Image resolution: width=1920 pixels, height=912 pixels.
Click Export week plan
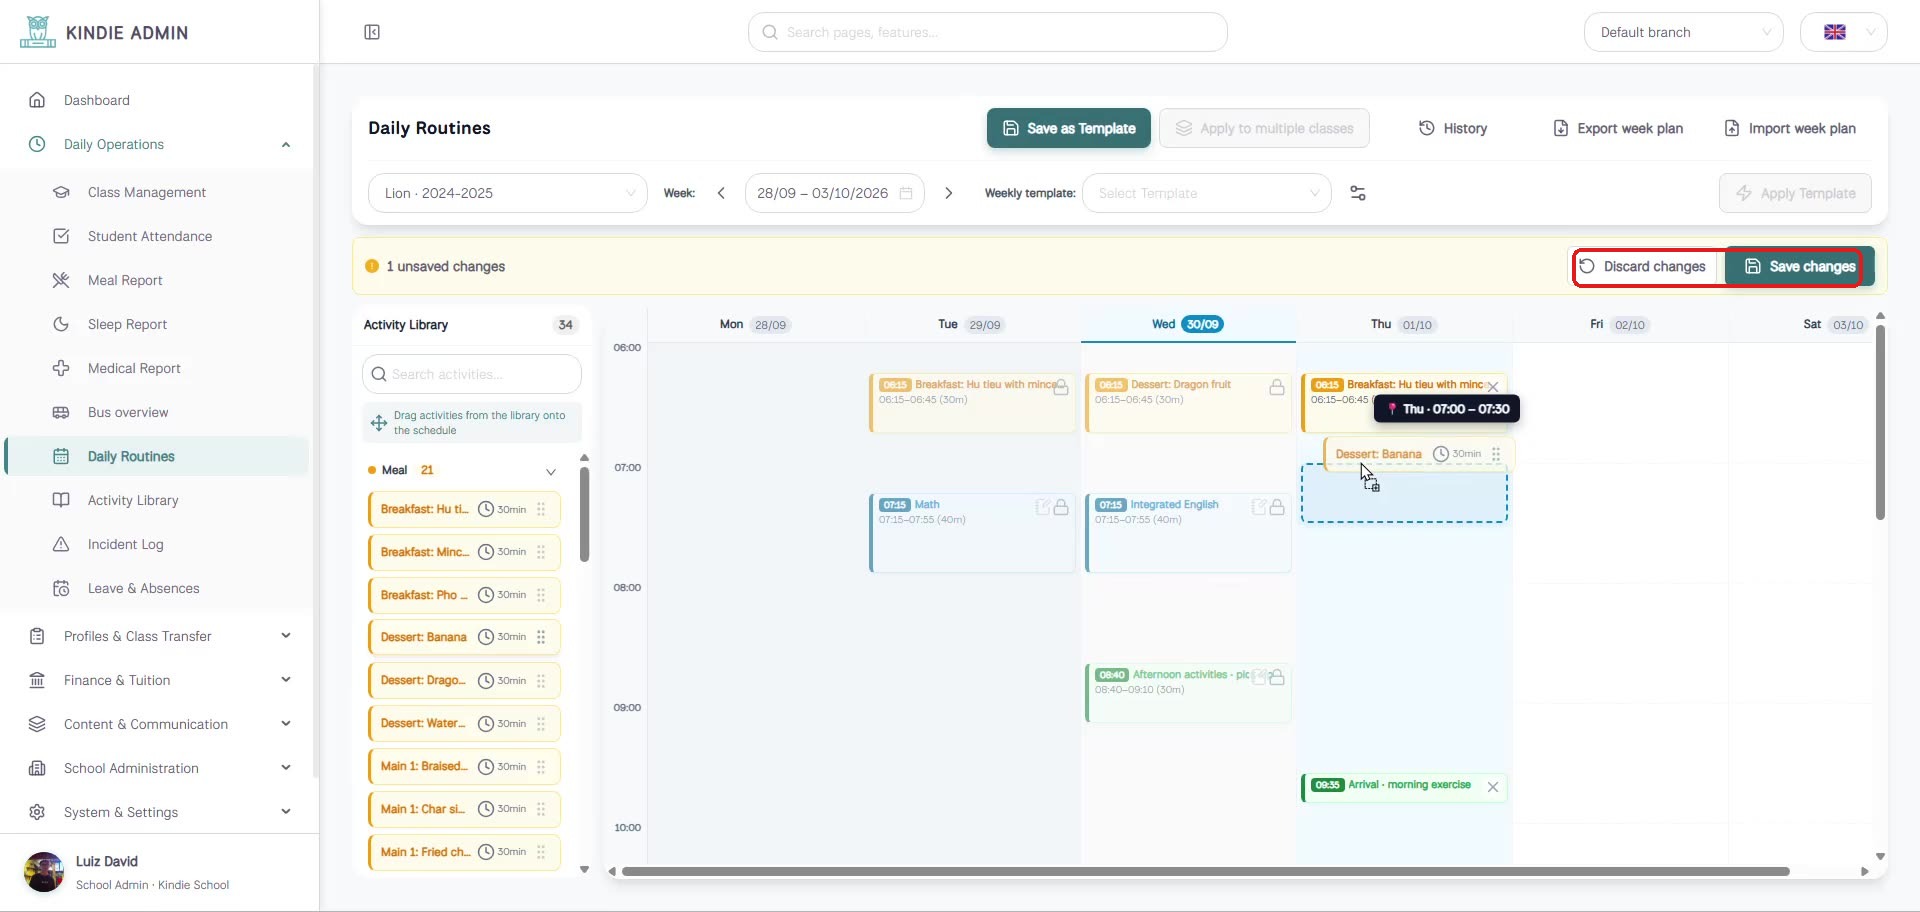pyautogui.click(x=1617, y=128)
